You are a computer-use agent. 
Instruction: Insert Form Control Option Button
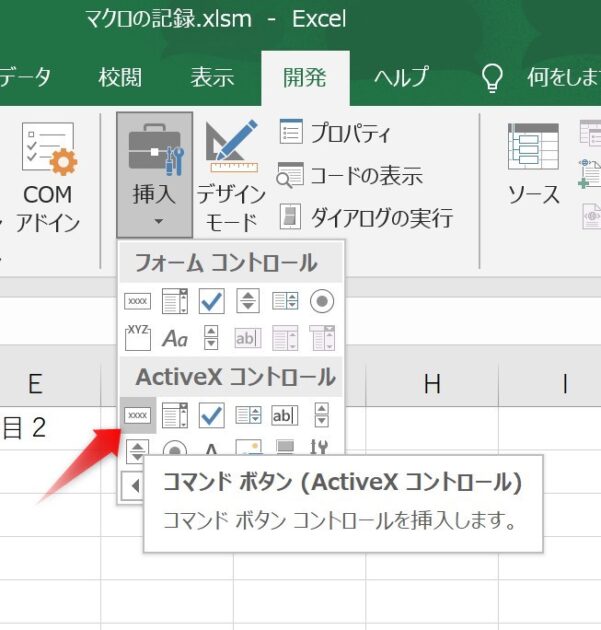[322, 301]
